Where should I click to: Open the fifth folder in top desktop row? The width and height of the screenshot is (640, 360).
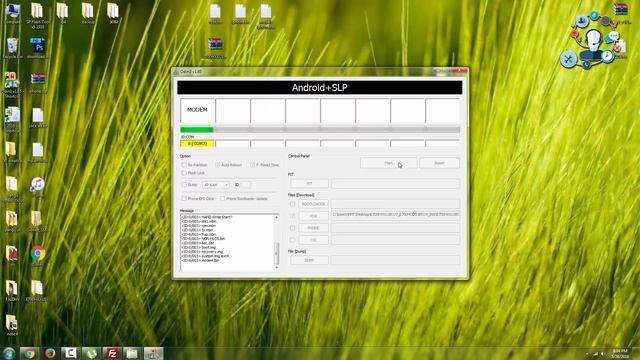pos(113,12)
